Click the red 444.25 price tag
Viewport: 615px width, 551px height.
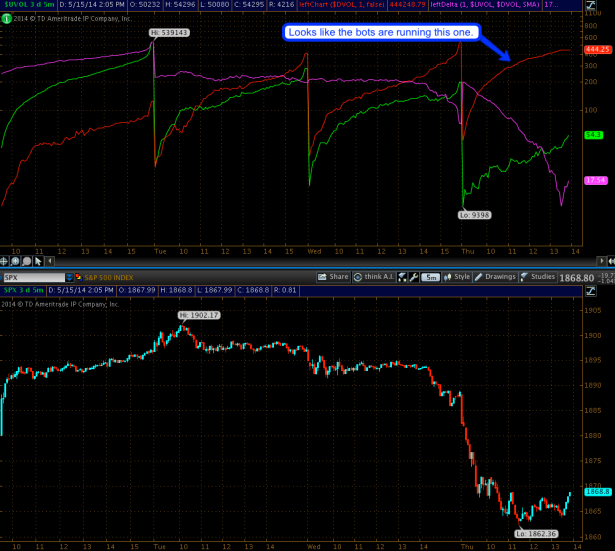point(598,49)
